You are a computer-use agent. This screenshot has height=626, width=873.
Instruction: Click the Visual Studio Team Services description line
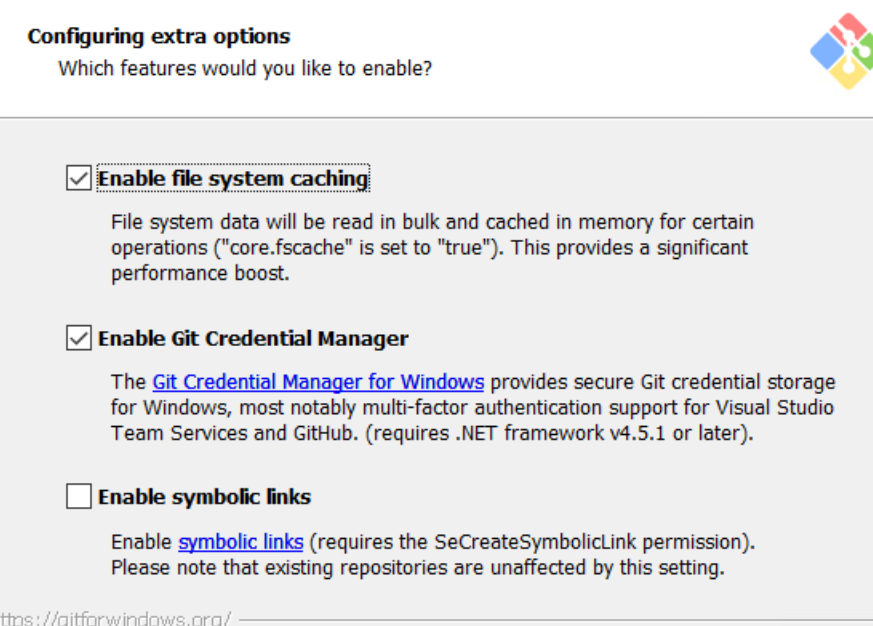click(x=472, y=408)
